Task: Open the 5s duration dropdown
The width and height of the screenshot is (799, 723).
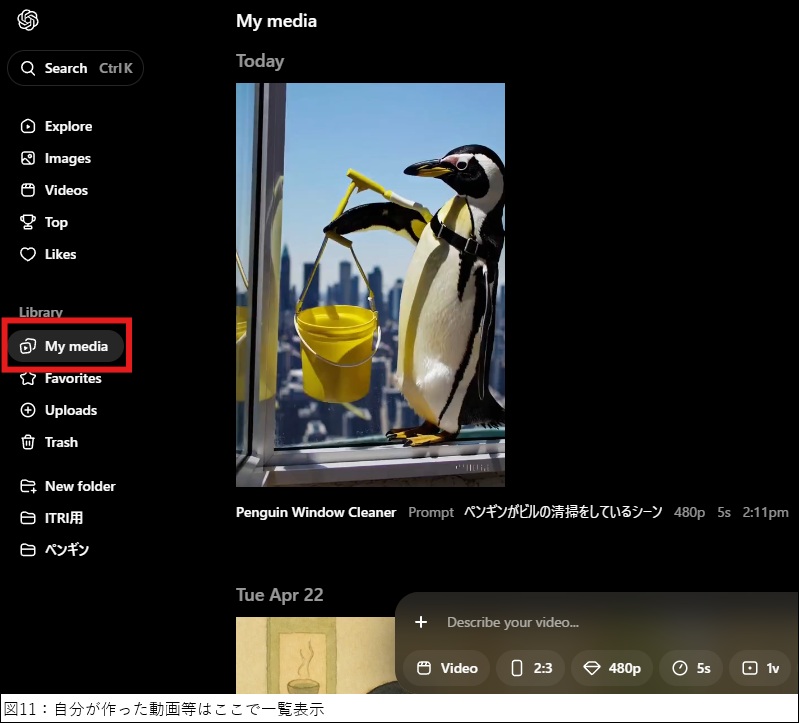Action: click(692, 668)
